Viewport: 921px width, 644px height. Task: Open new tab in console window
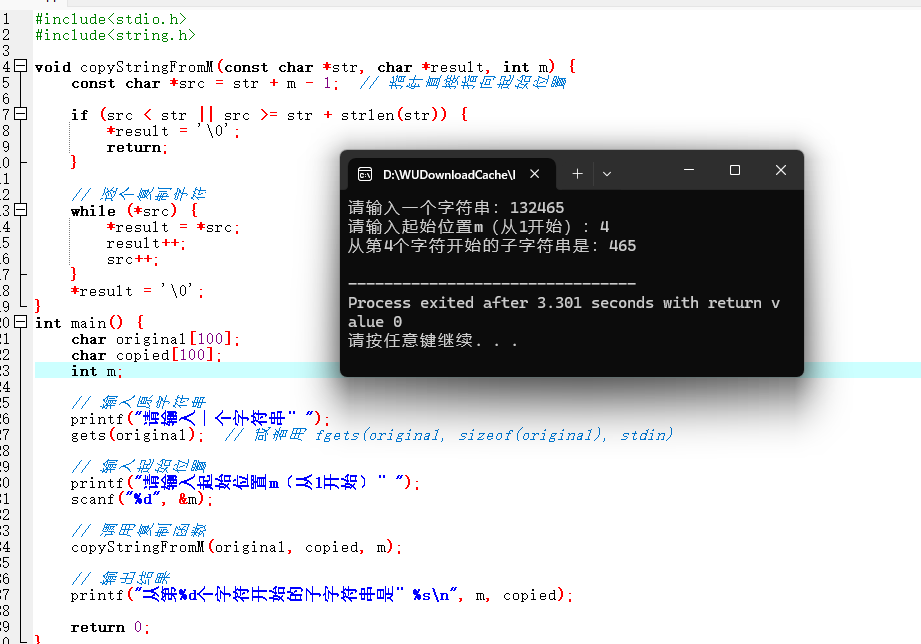click(x=577, y=173)
